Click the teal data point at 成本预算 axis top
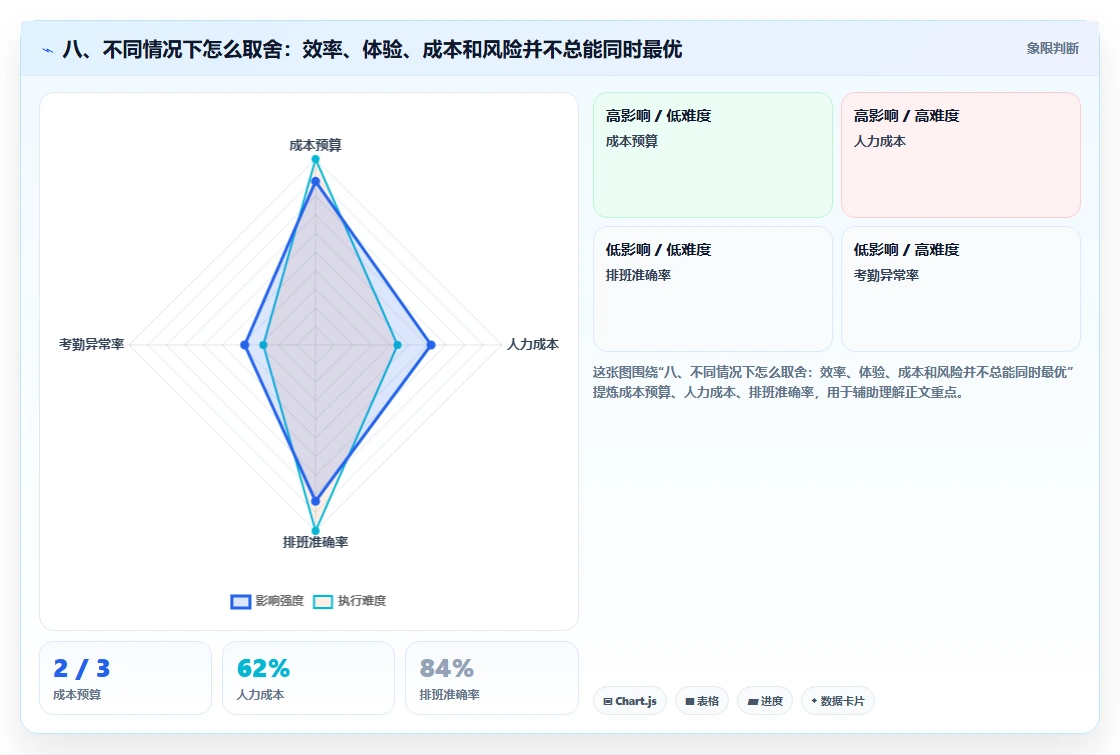1120x755 pixels. 315,159
